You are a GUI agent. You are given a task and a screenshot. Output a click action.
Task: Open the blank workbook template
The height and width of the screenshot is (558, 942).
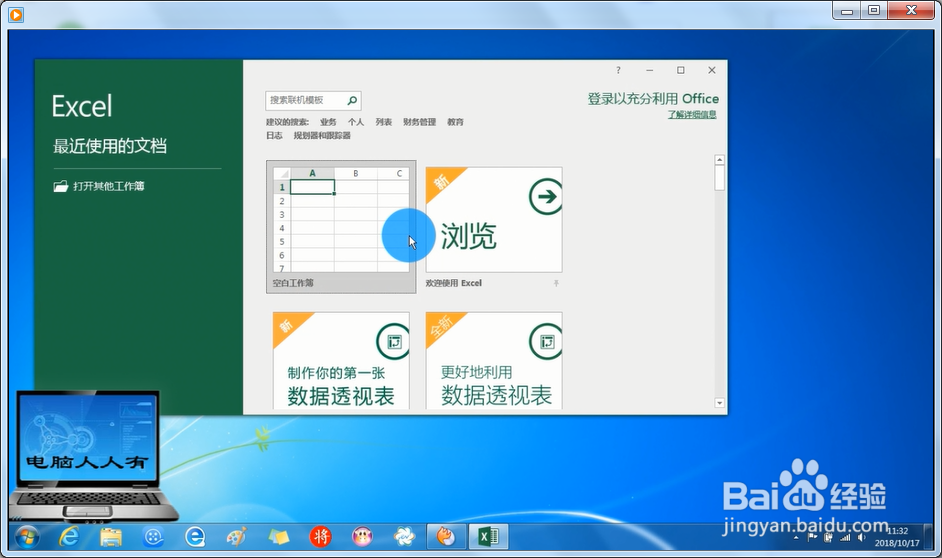341,226
